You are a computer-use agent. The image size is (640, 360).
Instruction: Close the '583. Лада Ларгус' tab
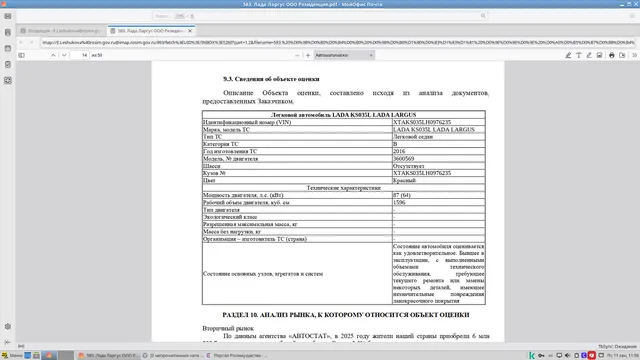(190, 31)
